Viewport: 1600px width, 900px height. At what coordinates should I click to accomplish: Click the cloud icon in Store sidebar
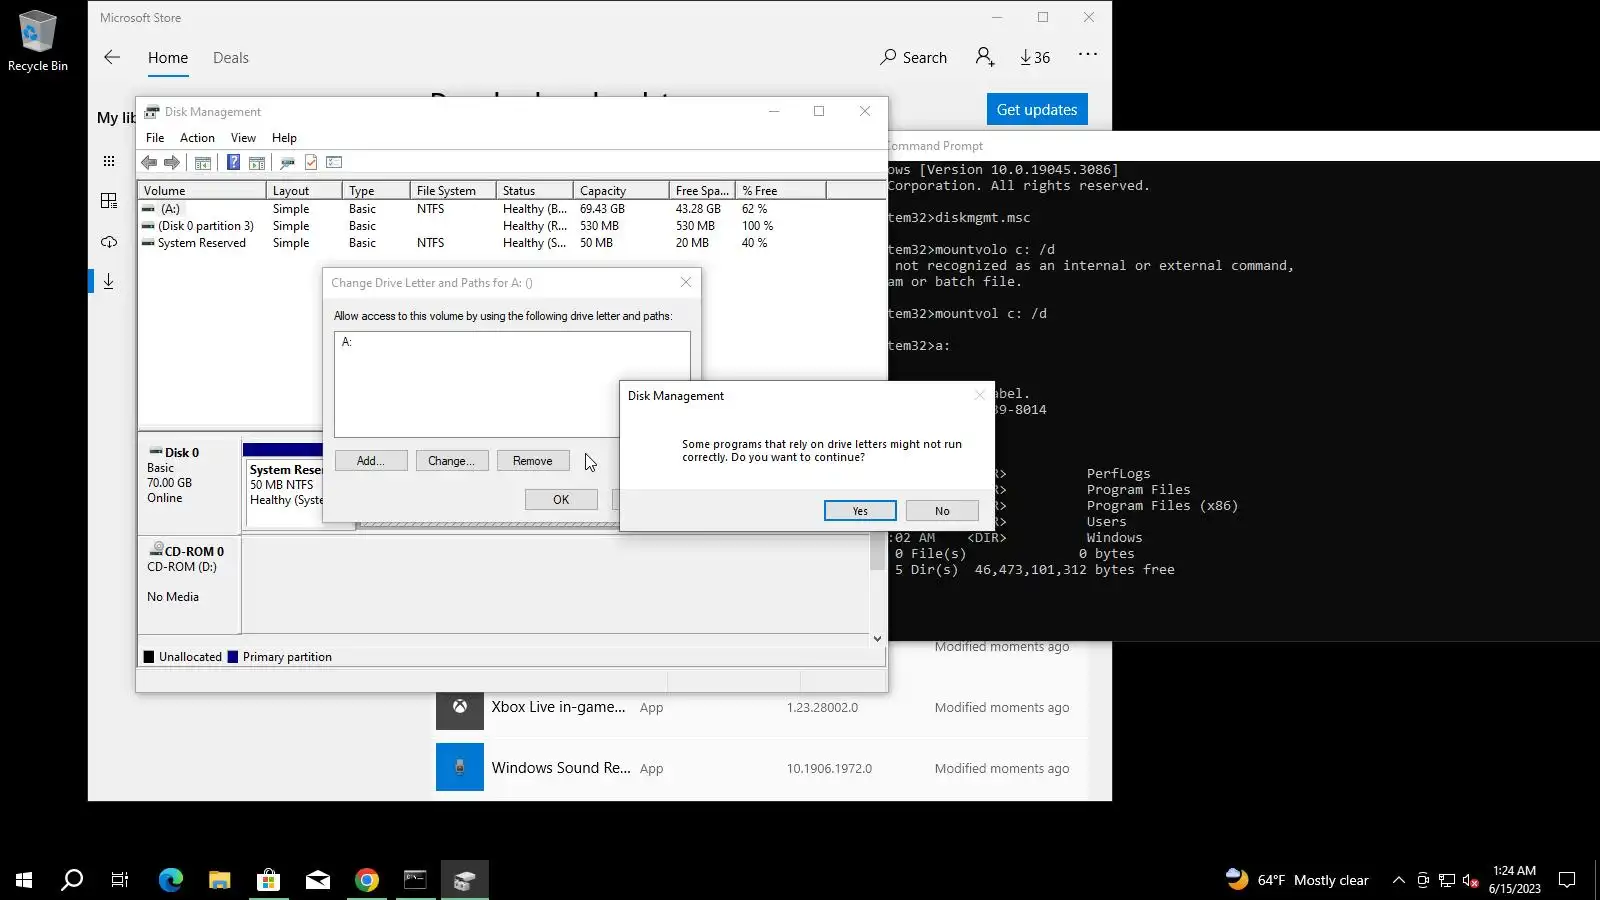pyautogui.click(x=109, y=242)
